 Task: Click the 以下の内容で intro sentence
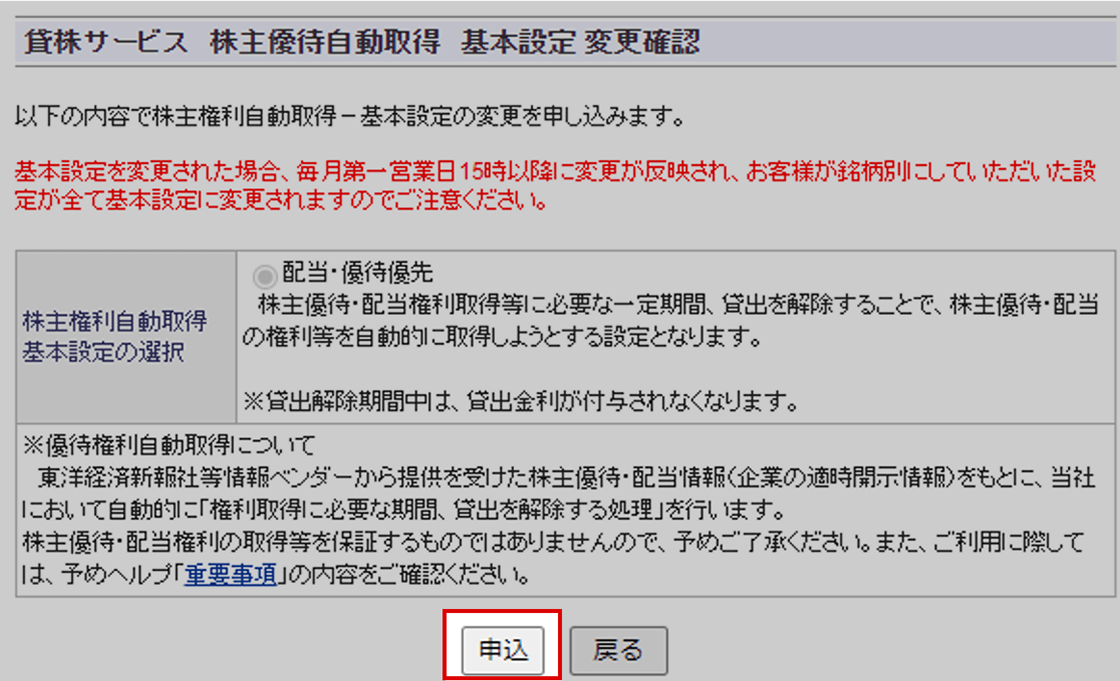pos(349,116)
